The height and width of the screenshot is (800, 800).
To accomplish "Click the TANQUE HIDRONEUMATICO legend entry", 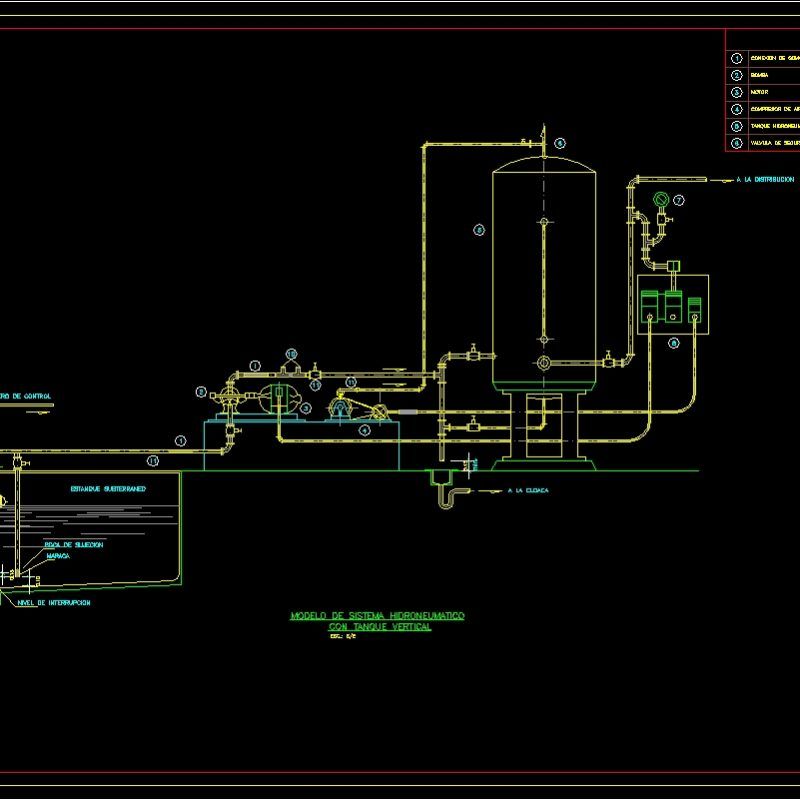I will pyautogui.click(x=773, y=125).
